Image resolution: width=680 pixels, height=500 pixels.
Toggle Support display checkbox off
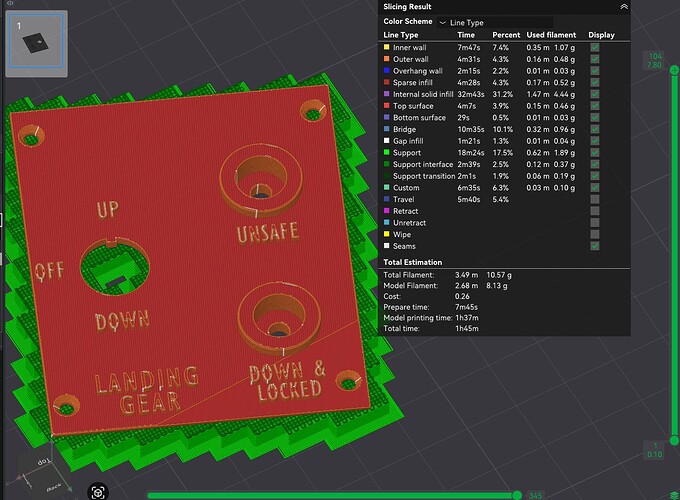[x=595, y=153]
